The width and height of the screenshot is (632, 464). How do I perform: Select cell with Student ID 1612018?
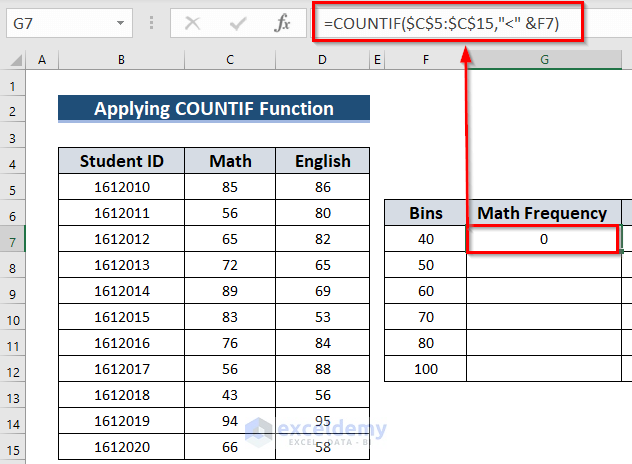click(121, 395)
